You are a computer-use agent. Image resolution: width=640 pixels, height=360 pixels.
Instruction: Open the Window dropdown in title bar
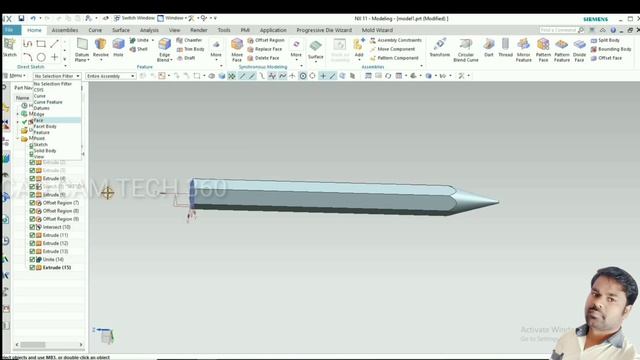tap(172, 18)
